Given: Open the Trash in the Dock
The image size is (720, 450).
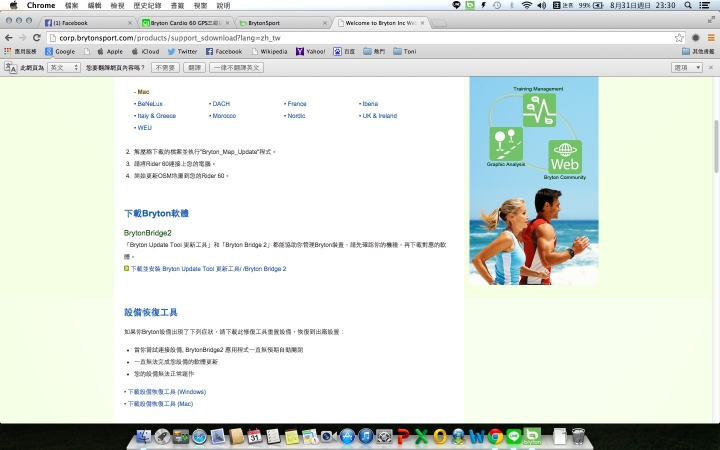Looking at the screenshot, I should point(578,436).
